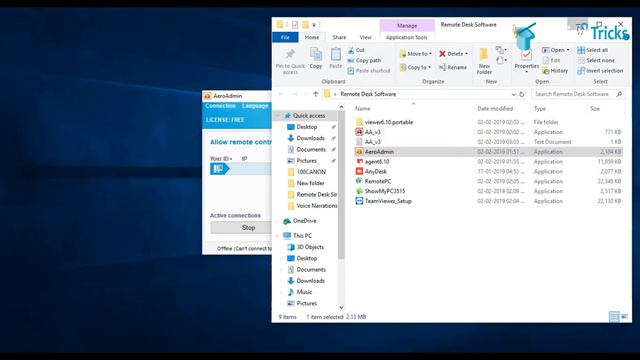Image resolution: width=640 pixels, height=360 pixels.
Task: Click the Up one level arrow
Action: coord(316,94)
